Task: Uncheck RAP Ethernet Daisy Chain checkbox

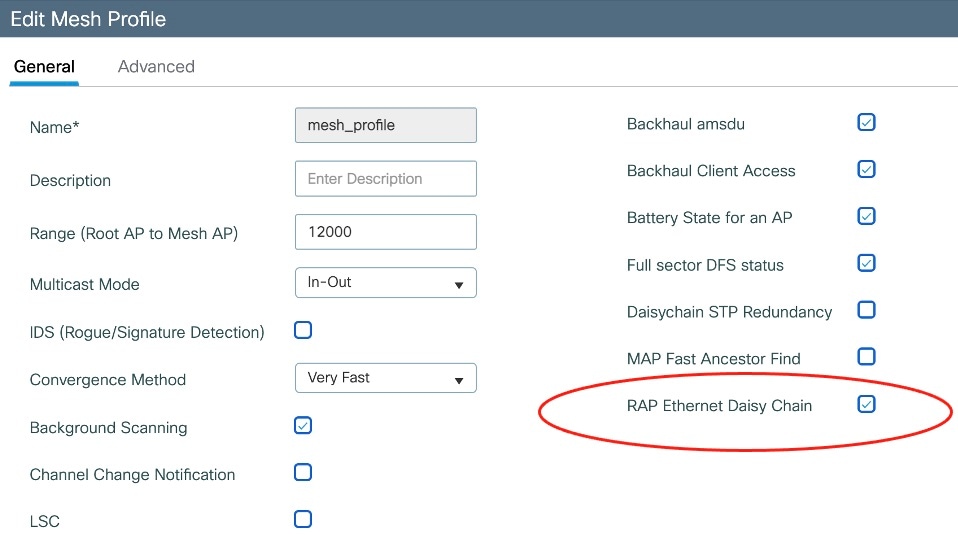Action: click(866, 404)
